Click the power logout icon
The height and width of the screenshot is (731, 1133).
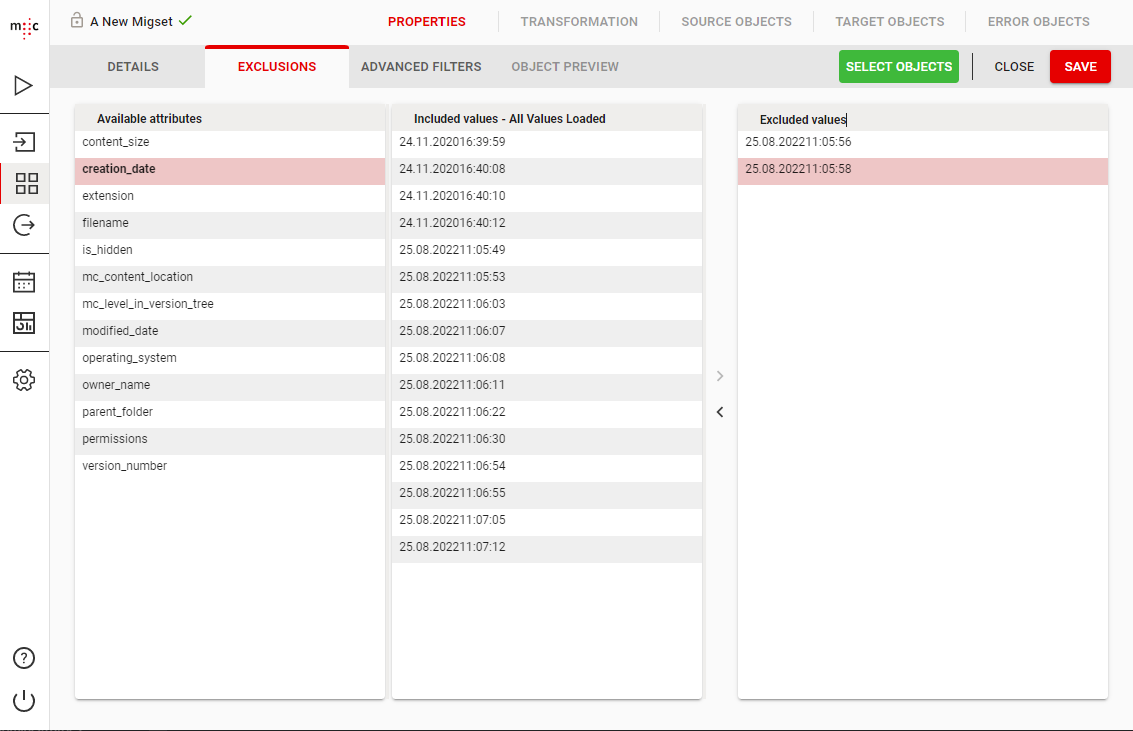(x=24, y=701)
